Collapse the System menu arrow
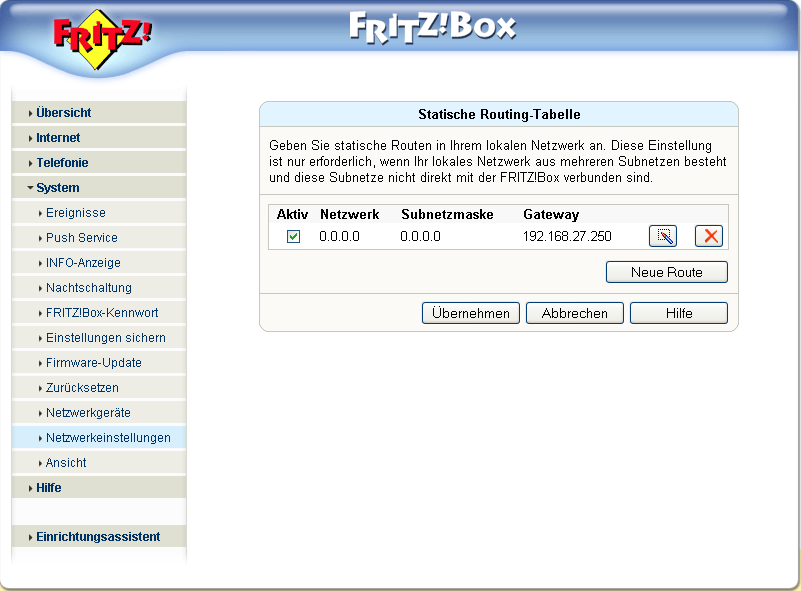 coord(30,188)
